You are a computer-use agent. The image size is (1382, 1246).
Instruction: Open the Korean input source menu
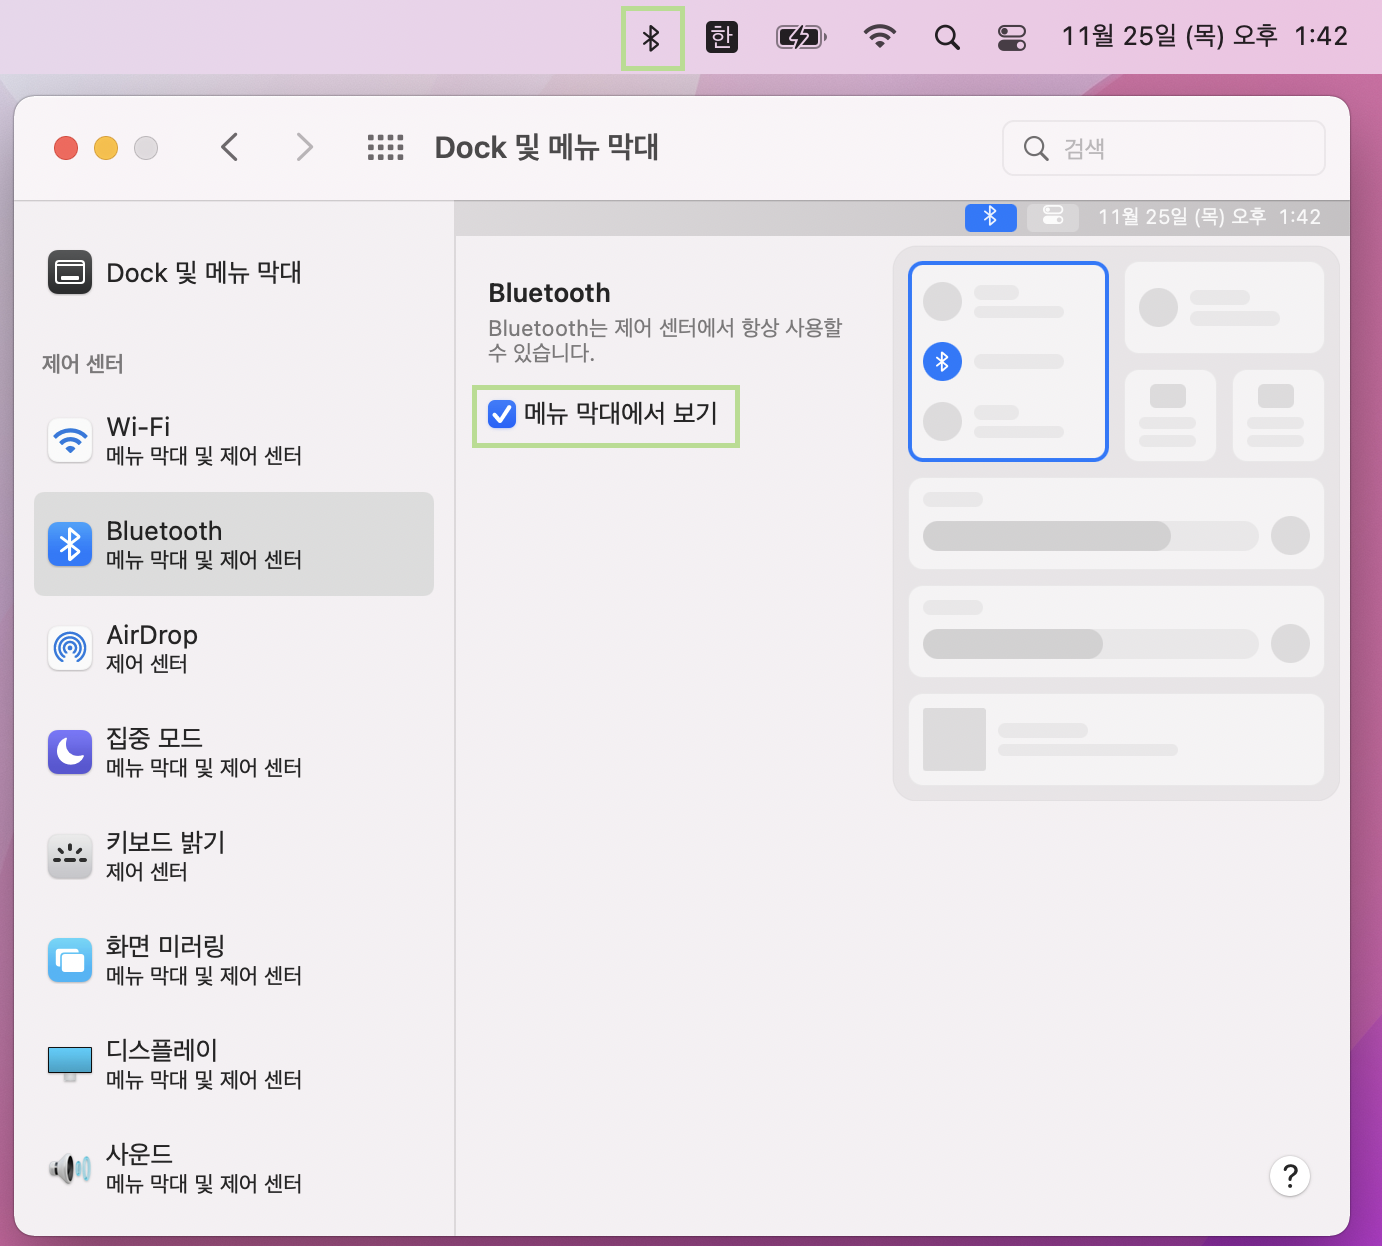tap(721, 38)
